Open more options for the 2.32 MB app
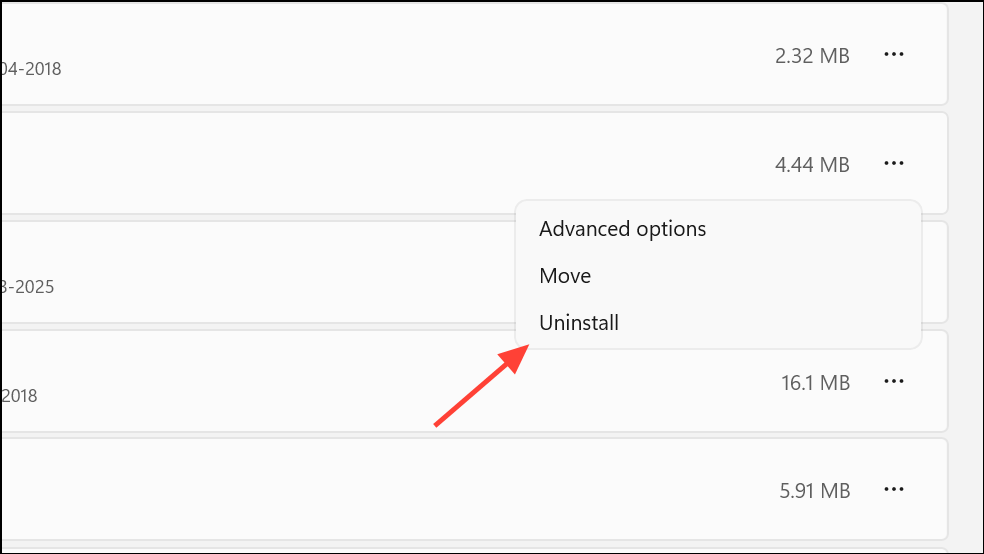The height and width of the screenshot is (554, 984). coord(894,55)
